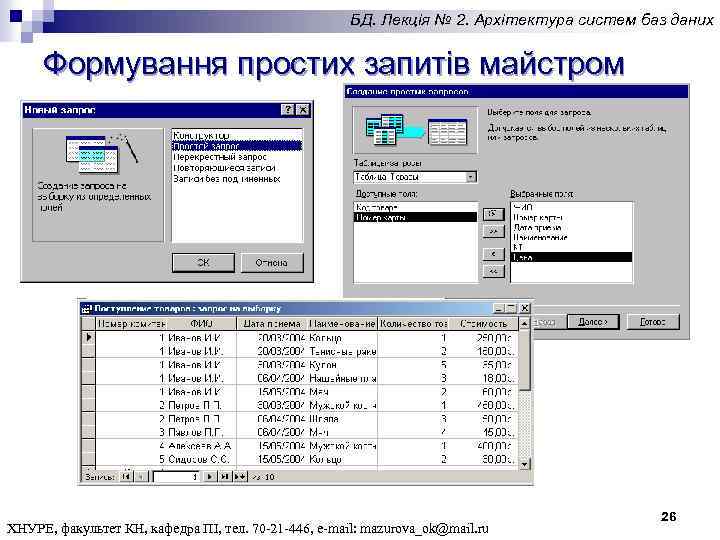Click the 'Кулон' cell

click(x=343, y=365)
